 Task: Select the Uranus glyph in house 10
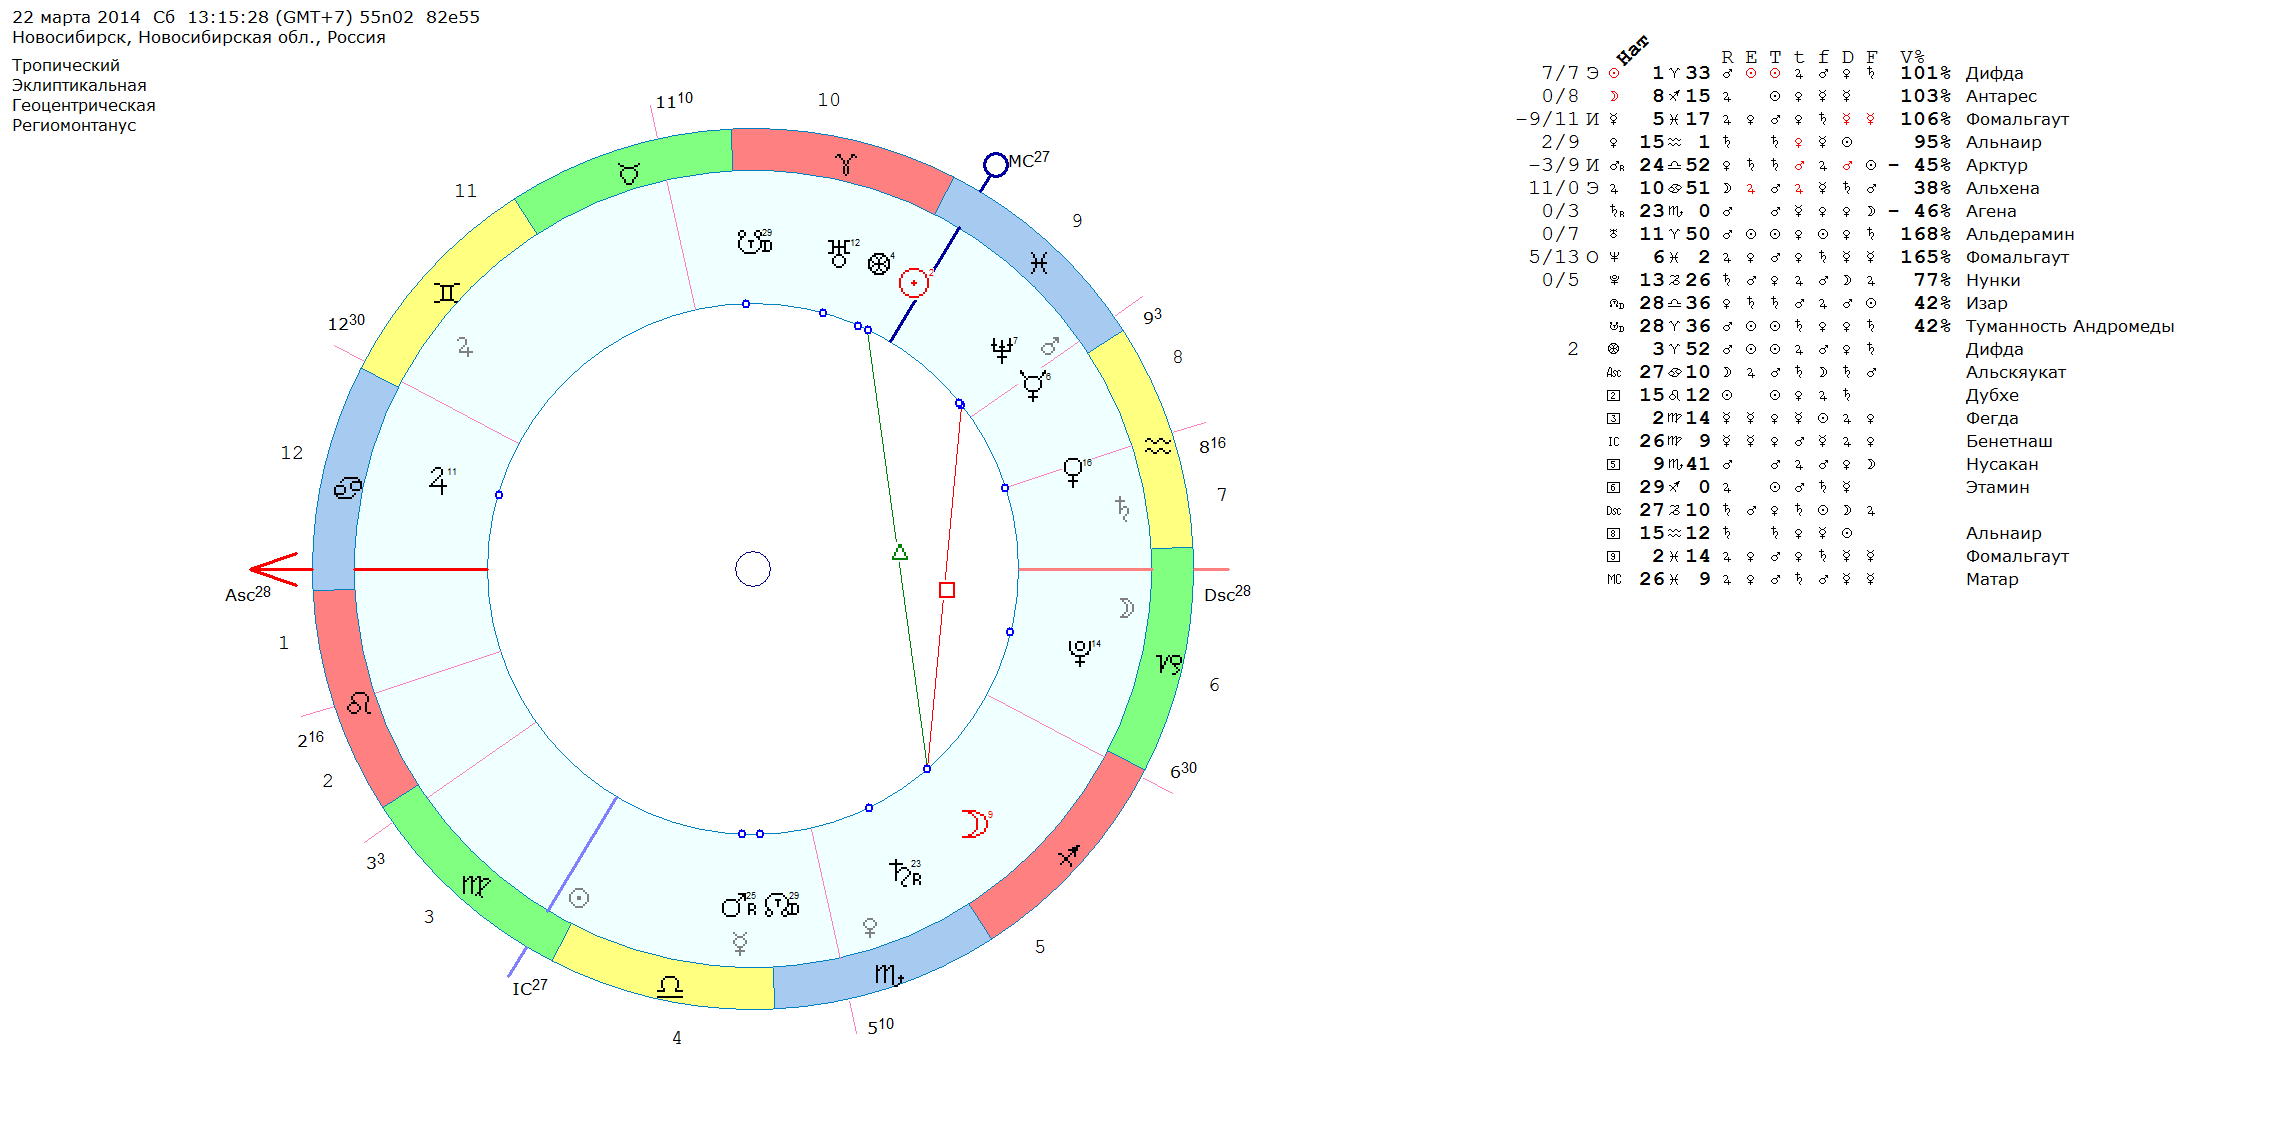click(839, 254)
